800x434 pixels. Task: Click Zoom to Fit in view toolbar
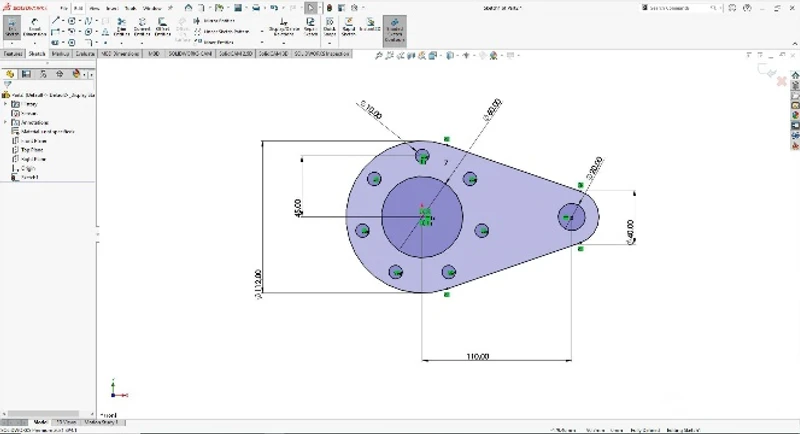[379, 56]
